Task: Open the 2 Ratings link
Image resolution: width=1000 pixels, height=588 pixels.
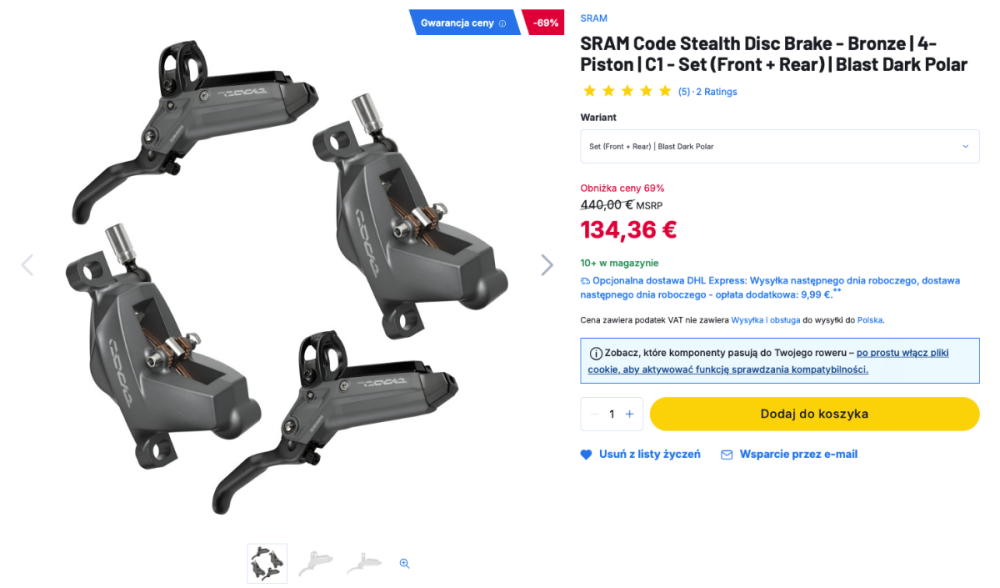Action: 716,92
